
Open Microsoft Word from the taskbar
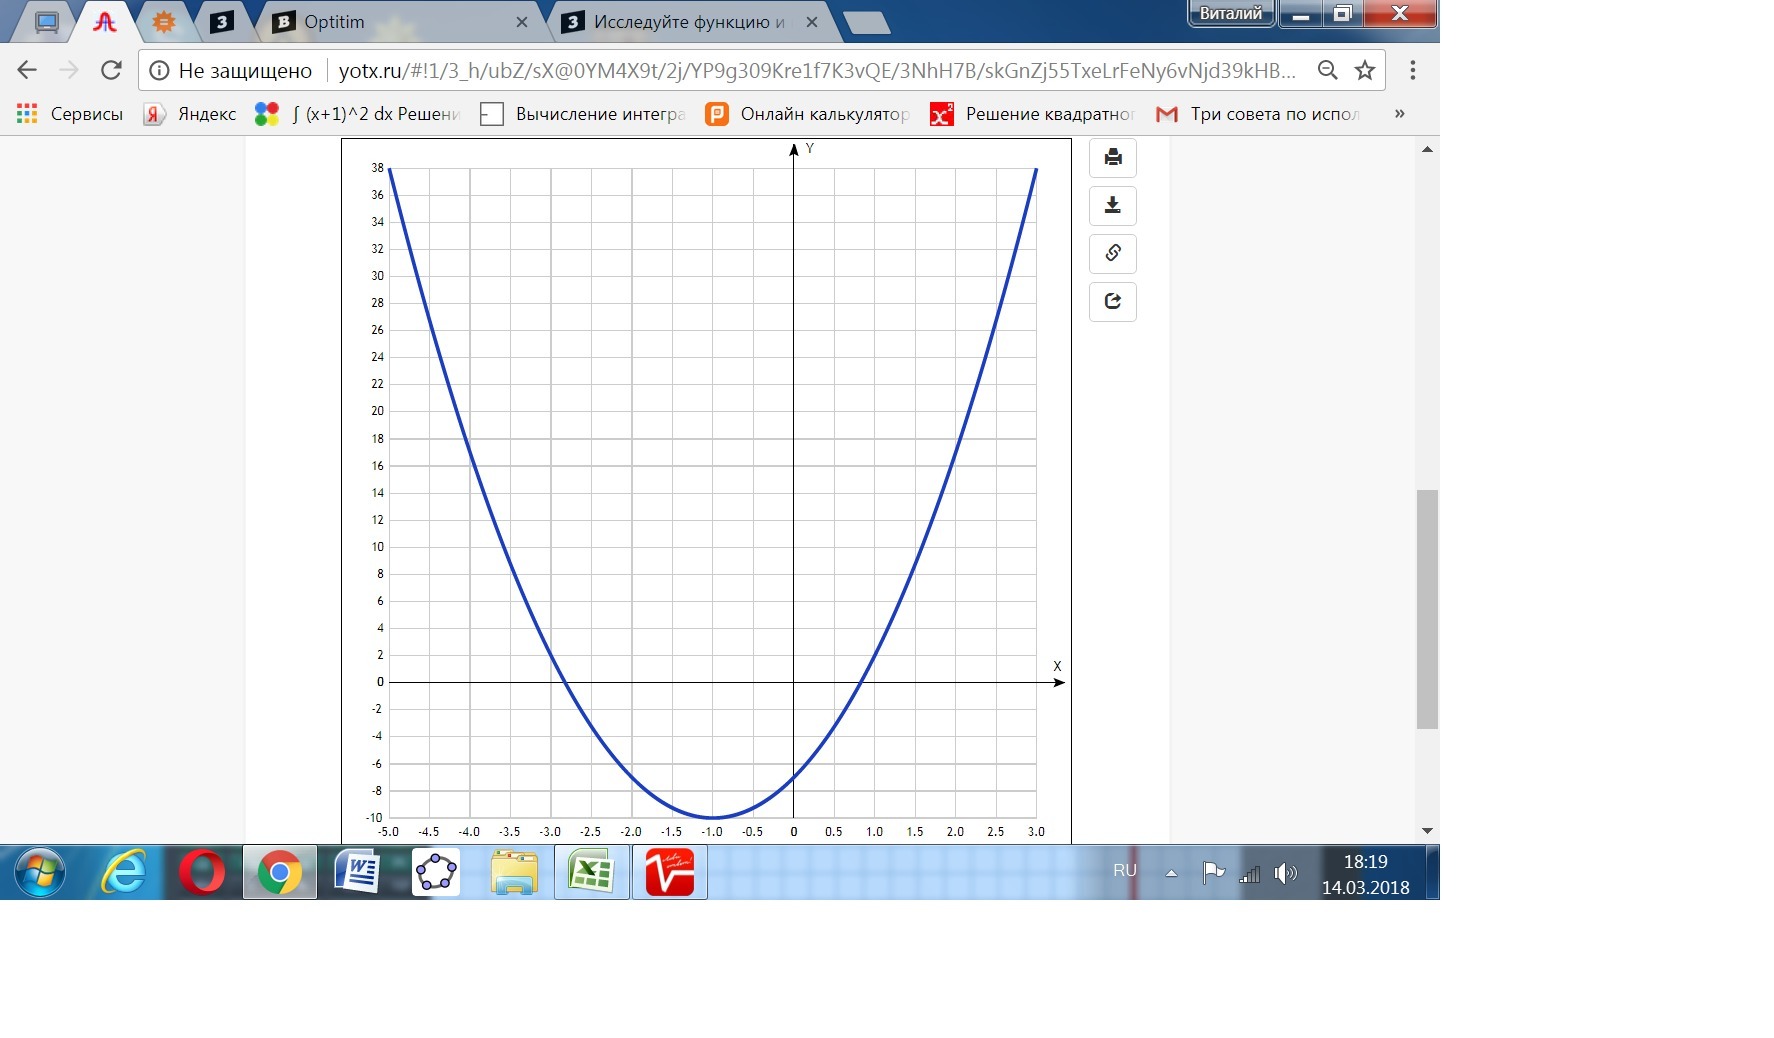tap(357, 873)
